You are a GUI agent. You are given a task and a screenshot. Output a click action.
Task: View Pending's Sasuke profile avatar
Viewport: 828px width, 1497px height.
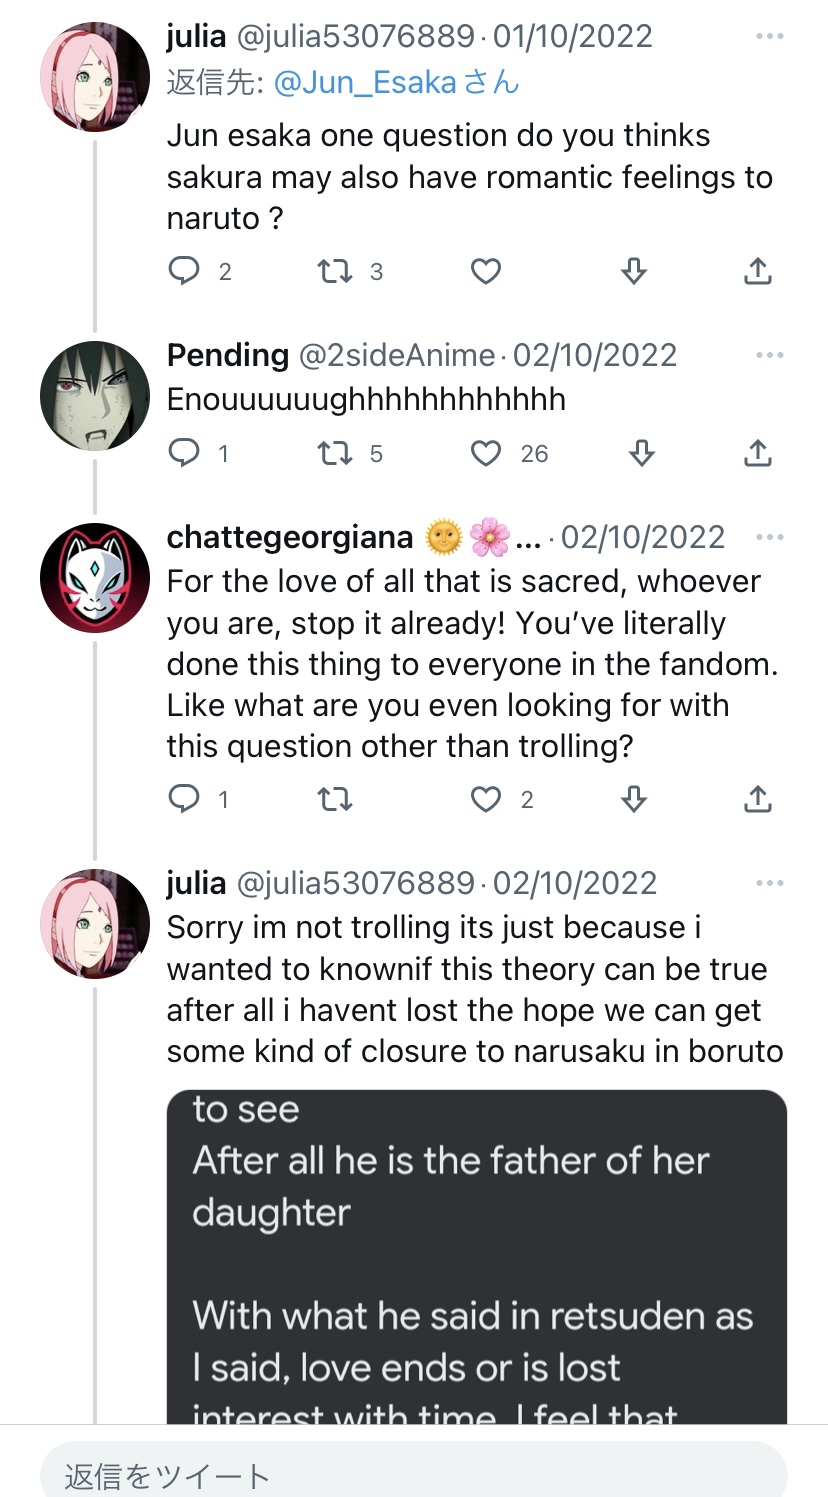point(94,396)
